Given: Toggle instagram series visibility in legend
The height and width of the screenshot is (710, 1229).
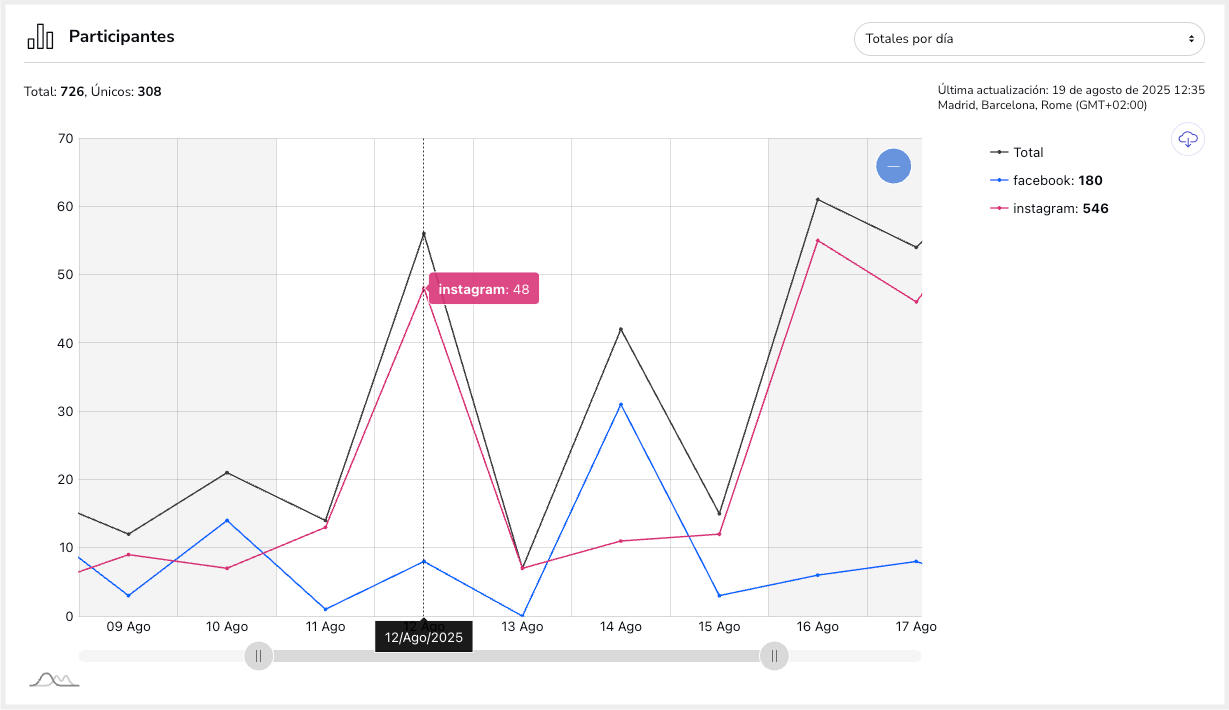Looking at the screenshot, I should tap(1059, 209).
